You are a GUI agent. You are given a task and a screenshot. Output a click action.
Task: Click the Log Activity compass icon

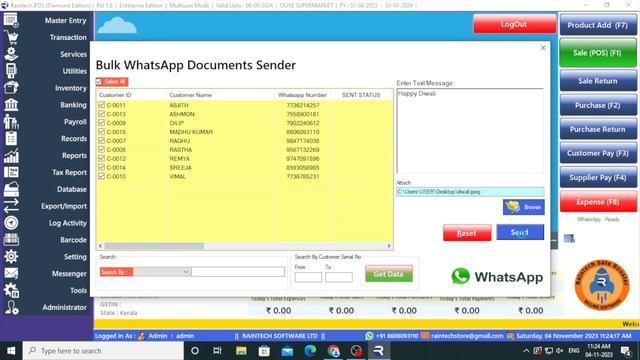[11, 223]
